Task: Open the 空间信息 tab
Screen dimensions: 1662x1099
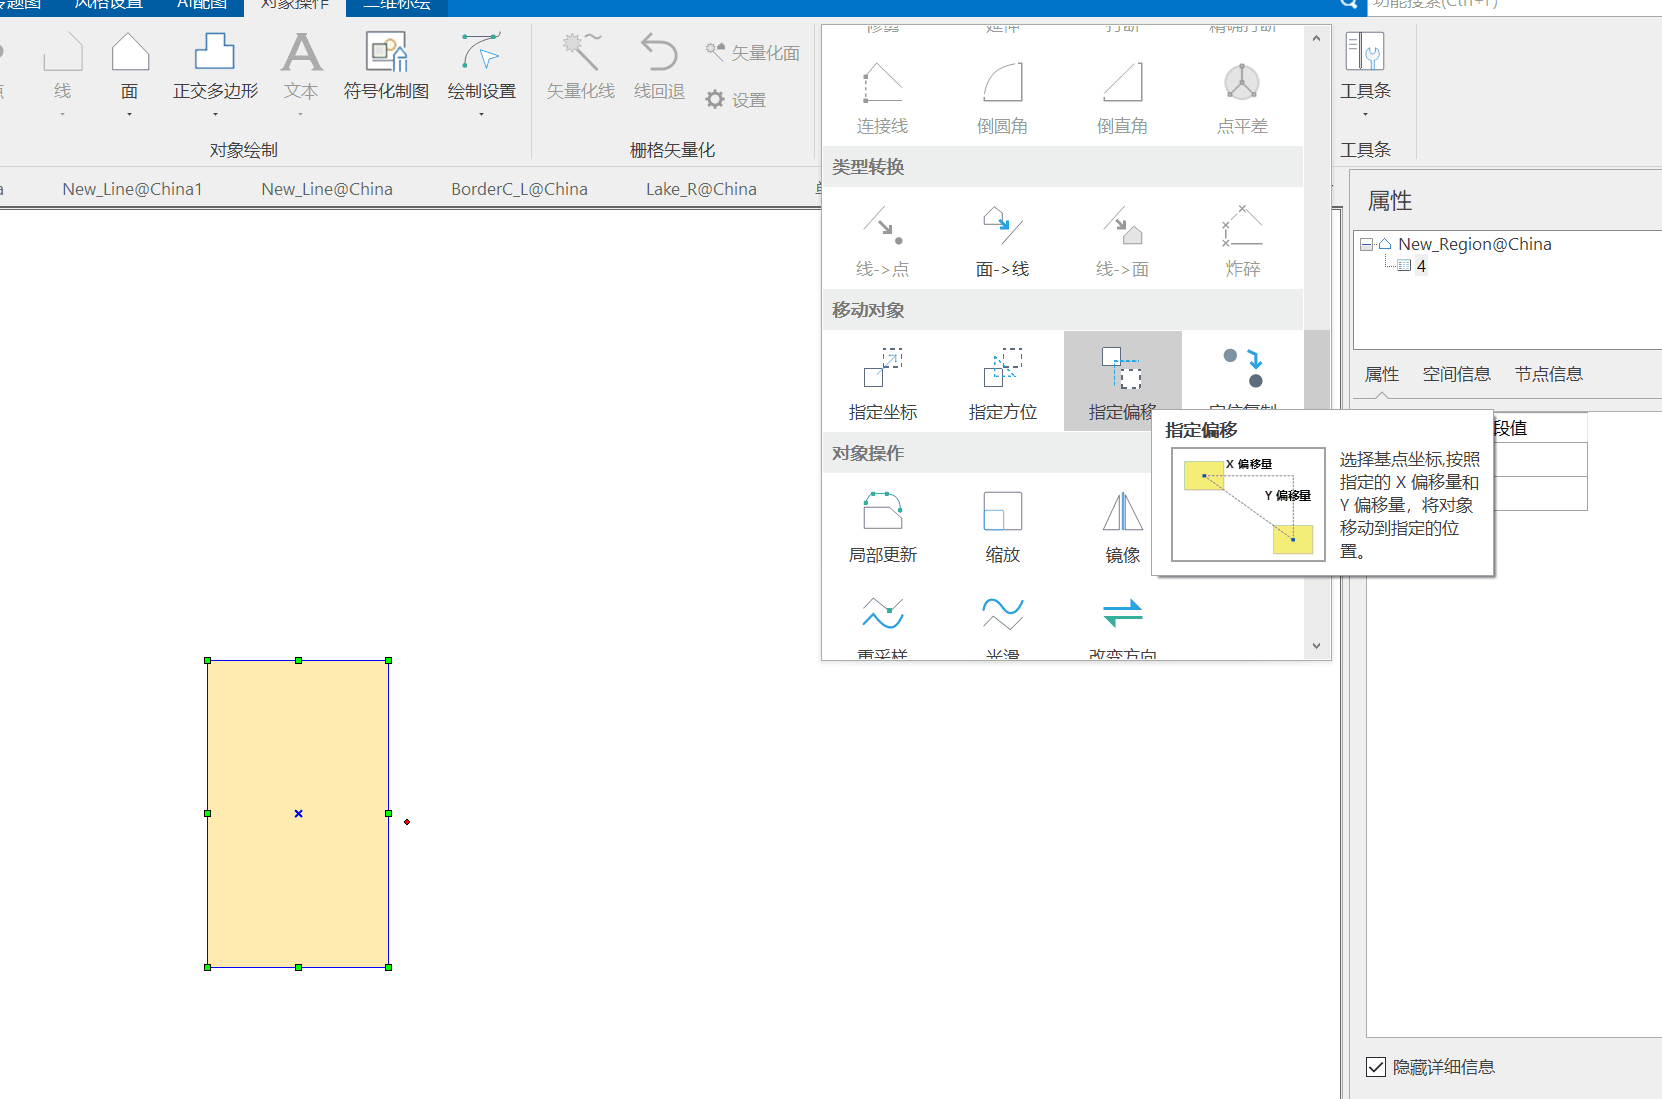Action: (1457, 374)
